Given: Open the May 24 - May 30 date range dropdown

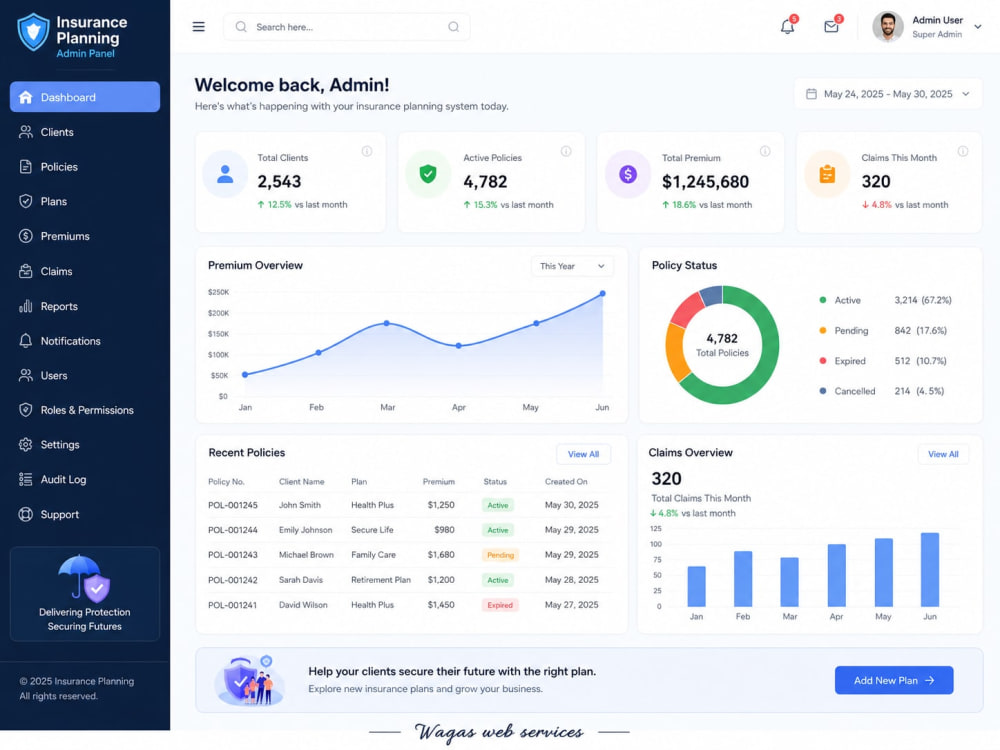Looking at the screenshot, I should click(x=888, y=94).
